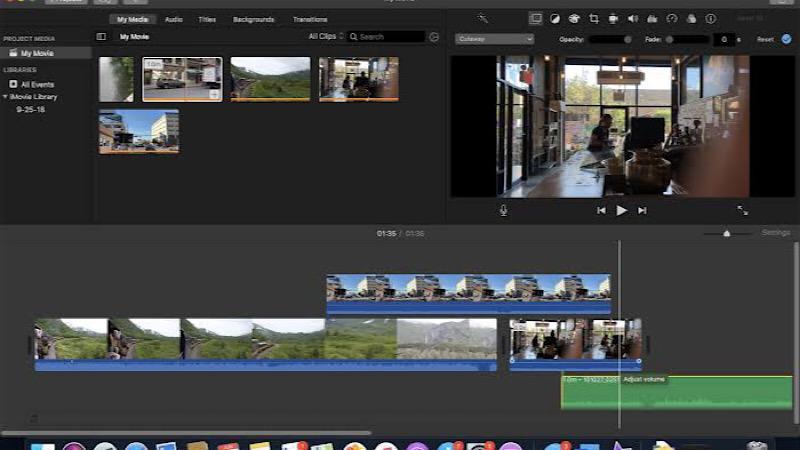Click the cutaway city clip in timeline

pos(468,294)
